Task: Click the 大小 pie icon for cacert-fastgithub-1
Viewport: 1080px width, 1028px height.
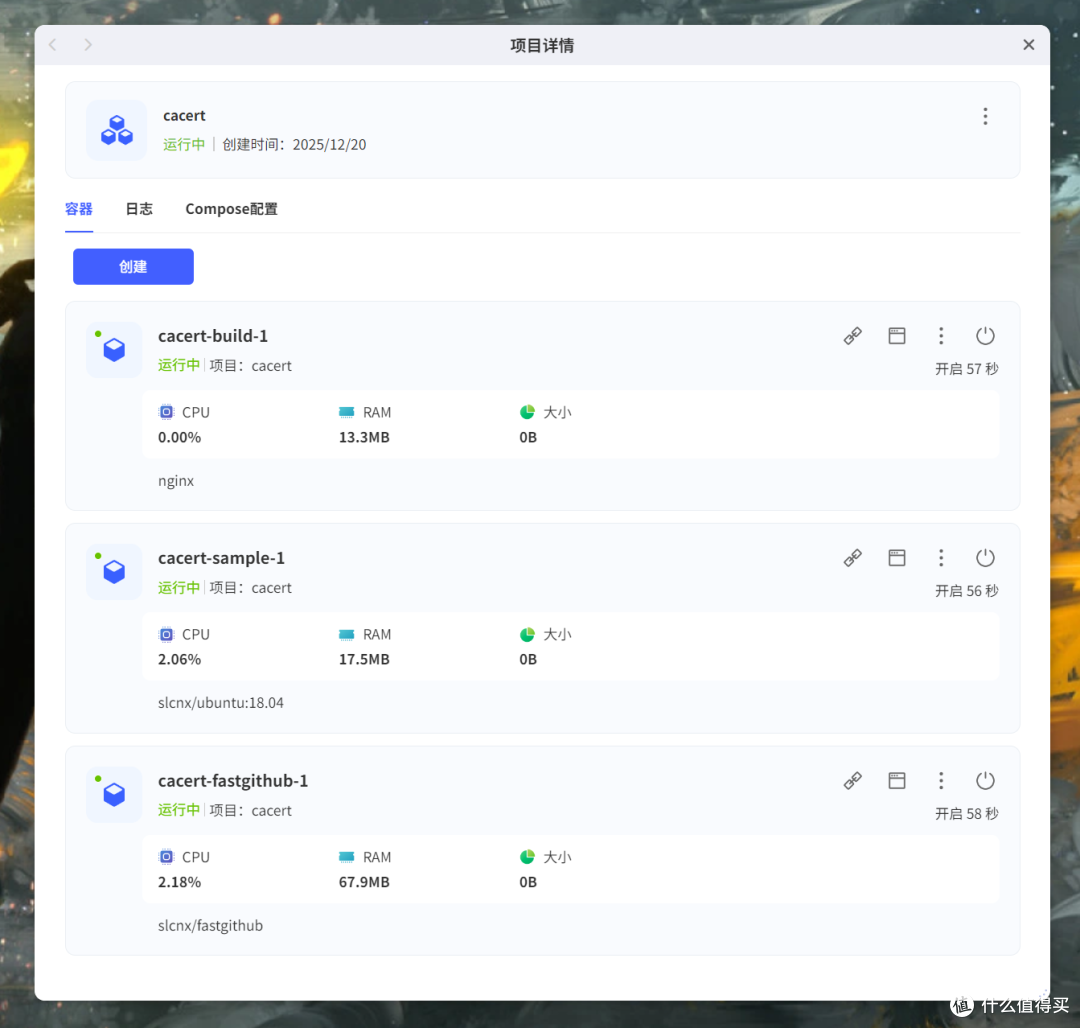Action: click(x=528, y=857)
